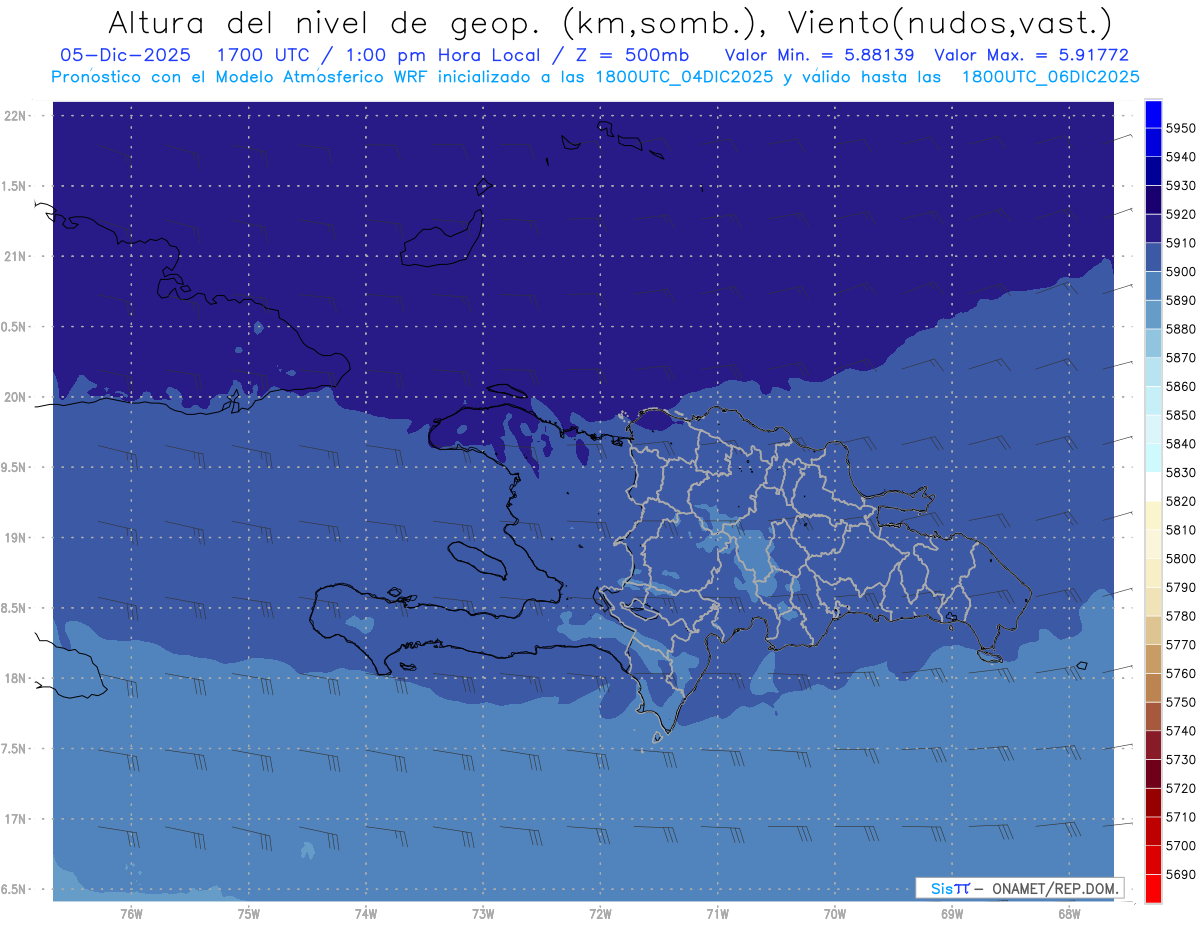Click the '5910' colorbar value

[1181, 243]
